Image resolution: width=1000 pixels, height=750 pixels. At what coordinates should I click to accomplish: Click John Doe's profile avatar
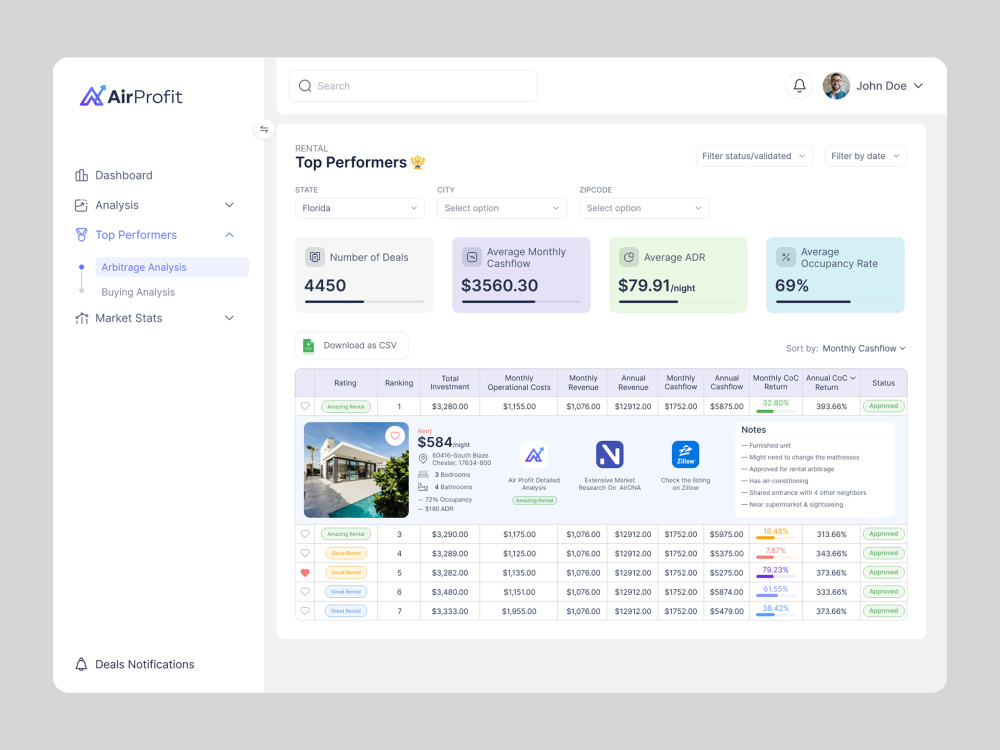coord(835,85)
